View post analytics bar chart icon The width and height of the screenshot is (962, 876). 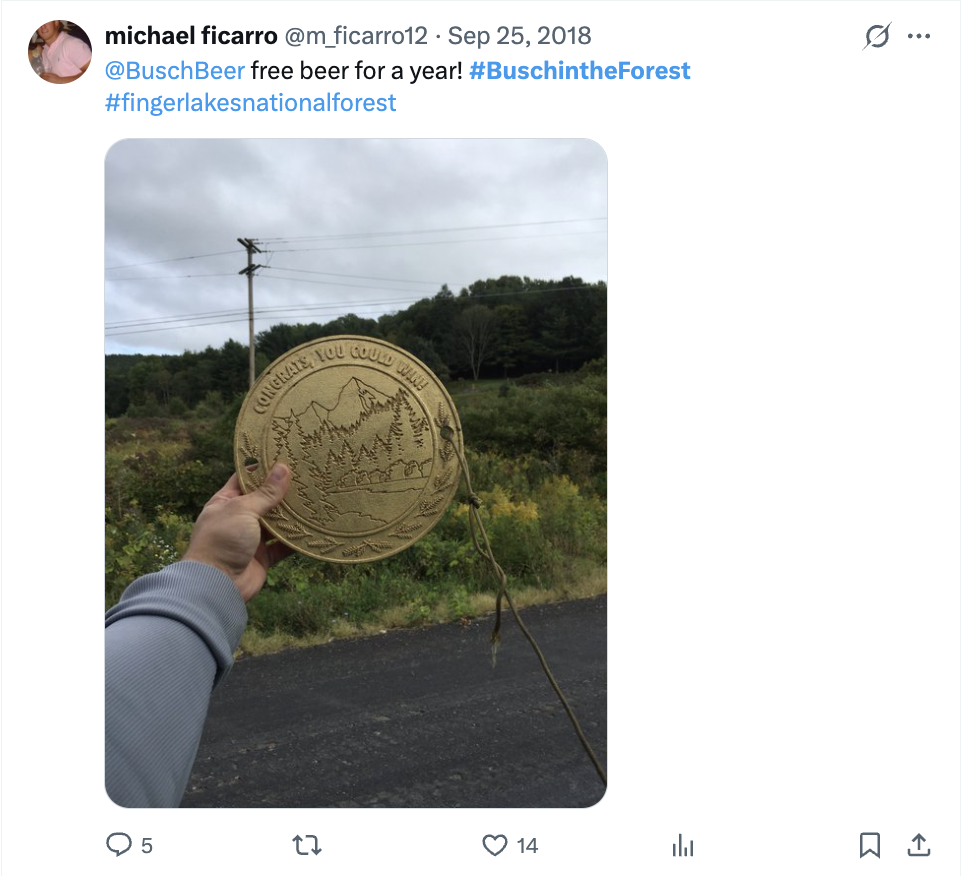click(683, 845)
